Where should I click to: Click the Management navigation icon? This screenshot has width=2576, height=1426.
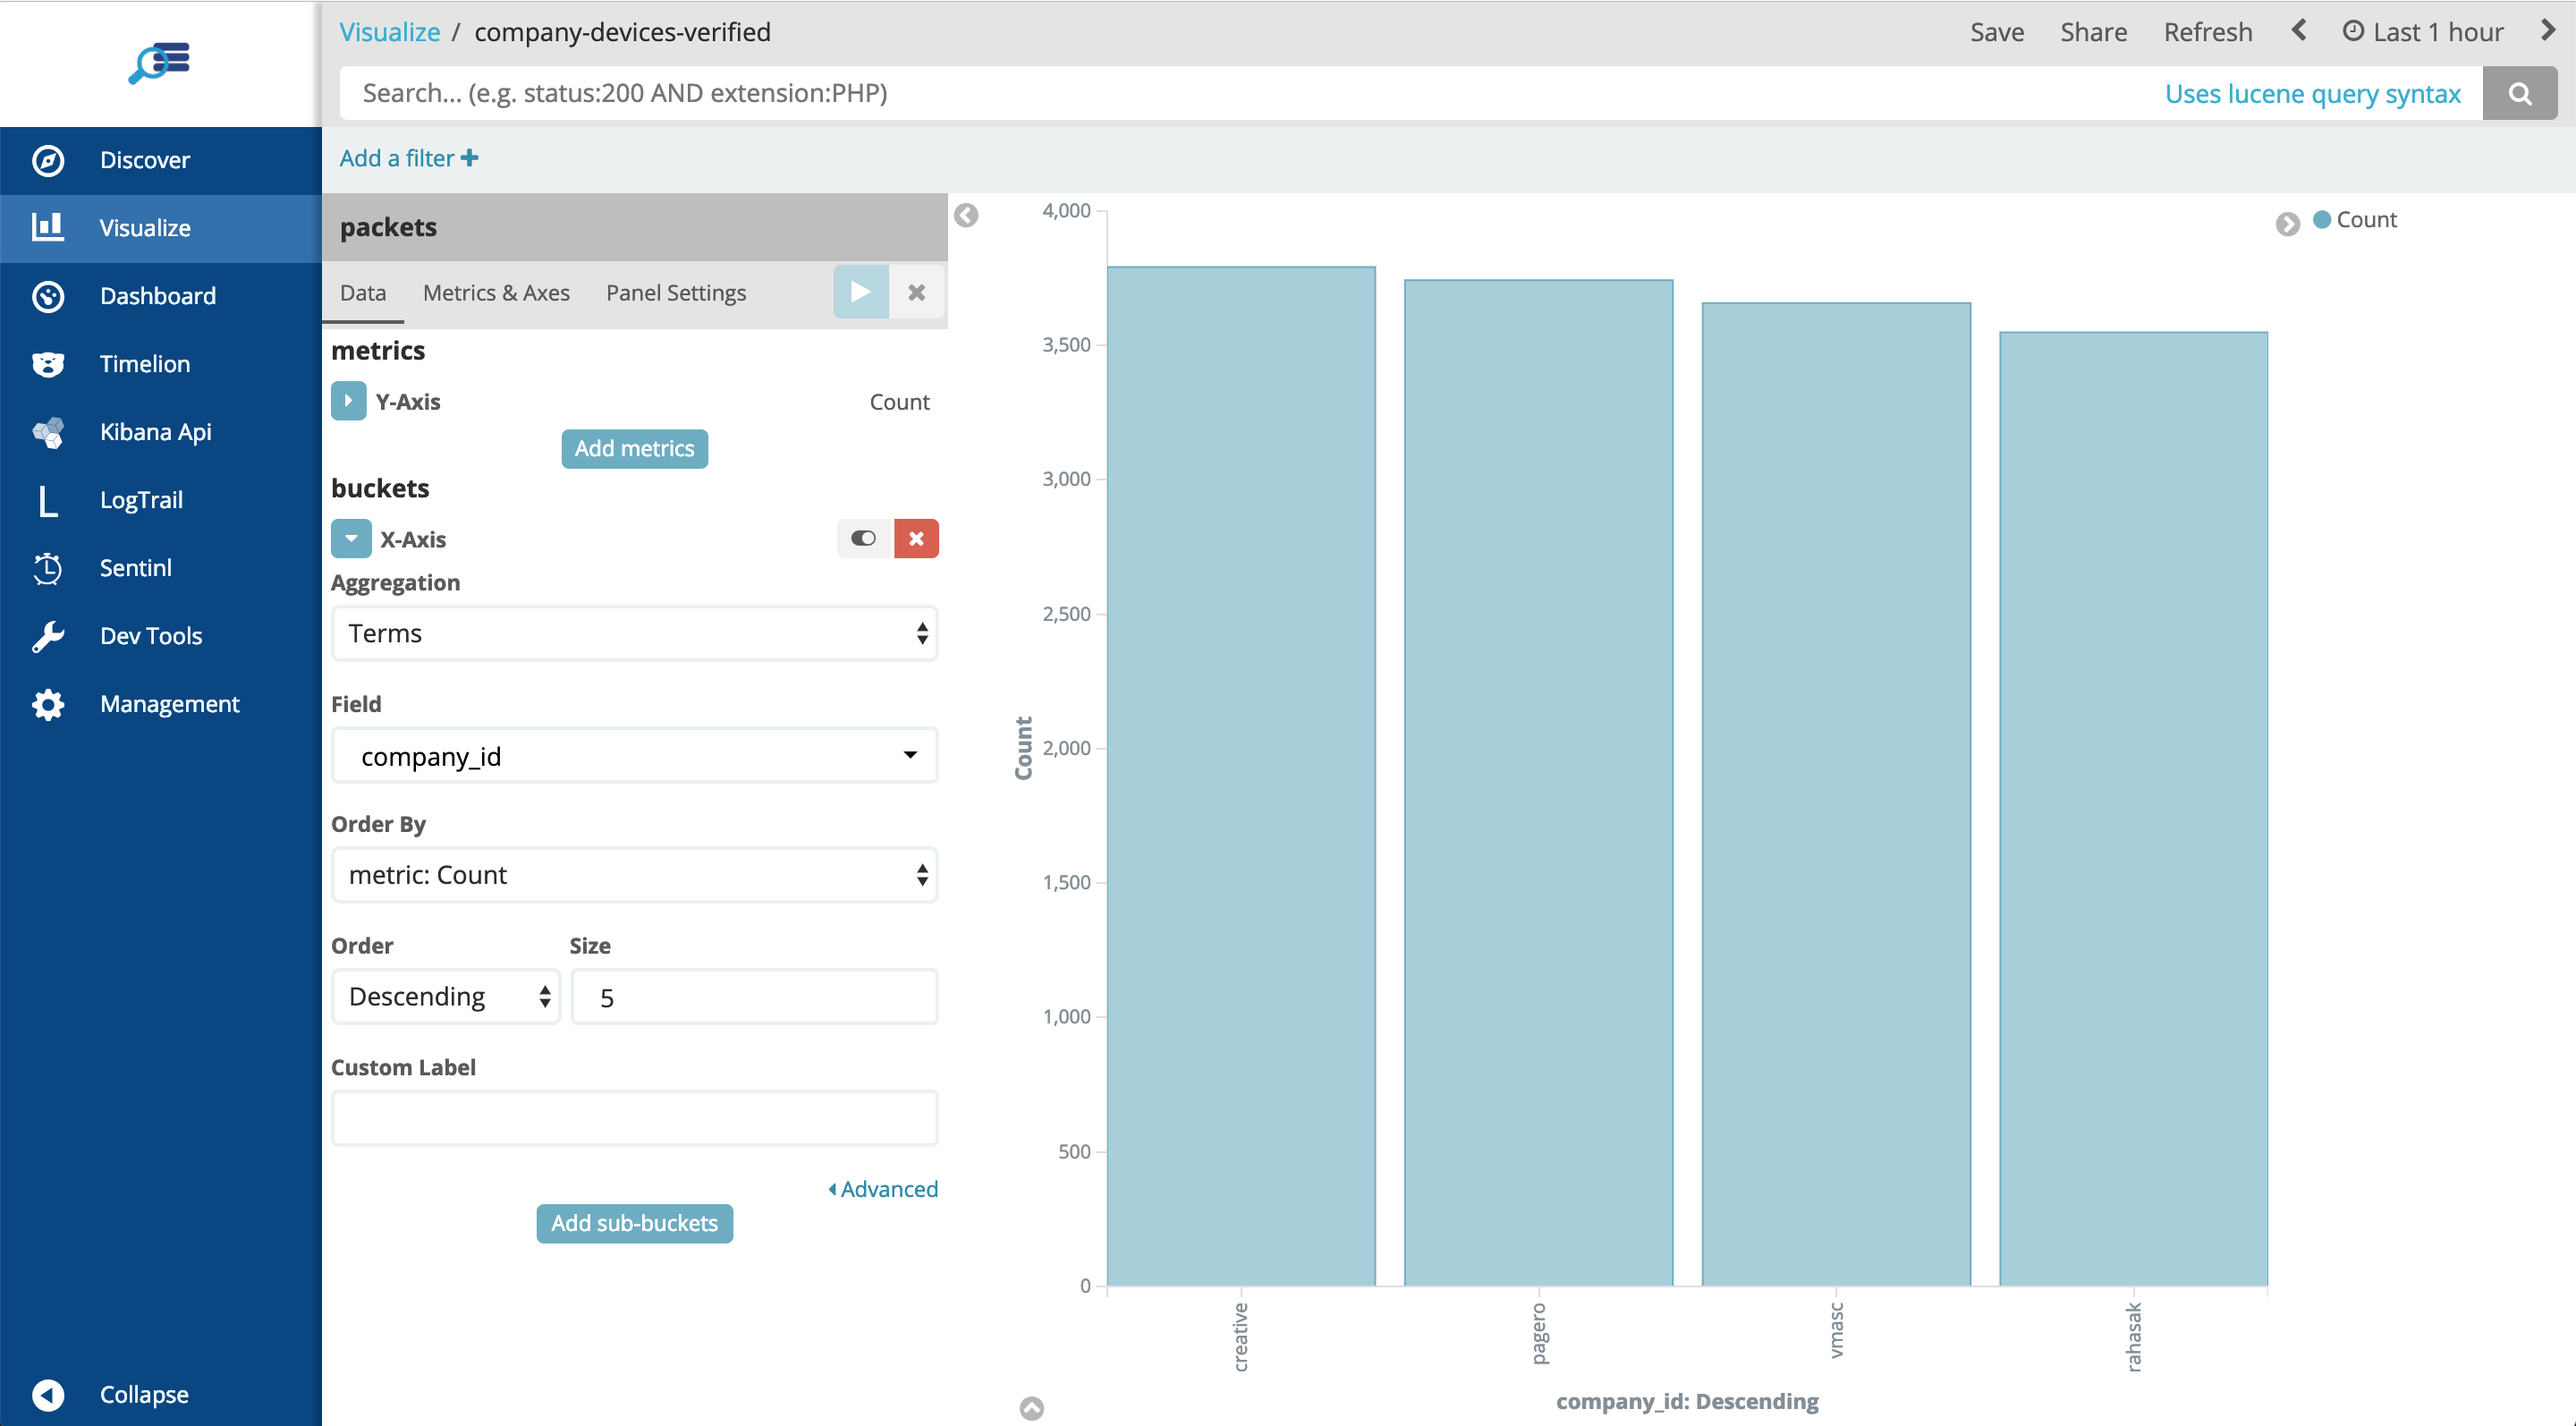47,704
